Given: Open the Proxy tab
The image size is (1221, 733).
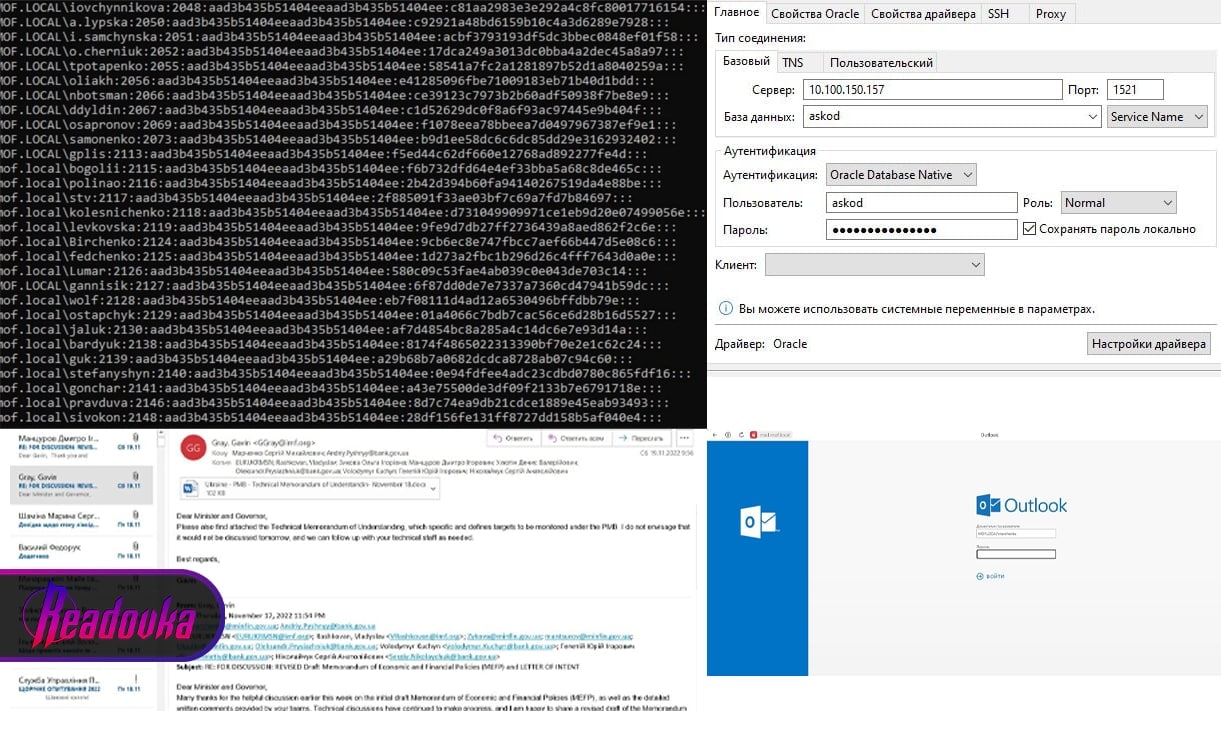Looking at the screenshot, I should [1050, 13].
